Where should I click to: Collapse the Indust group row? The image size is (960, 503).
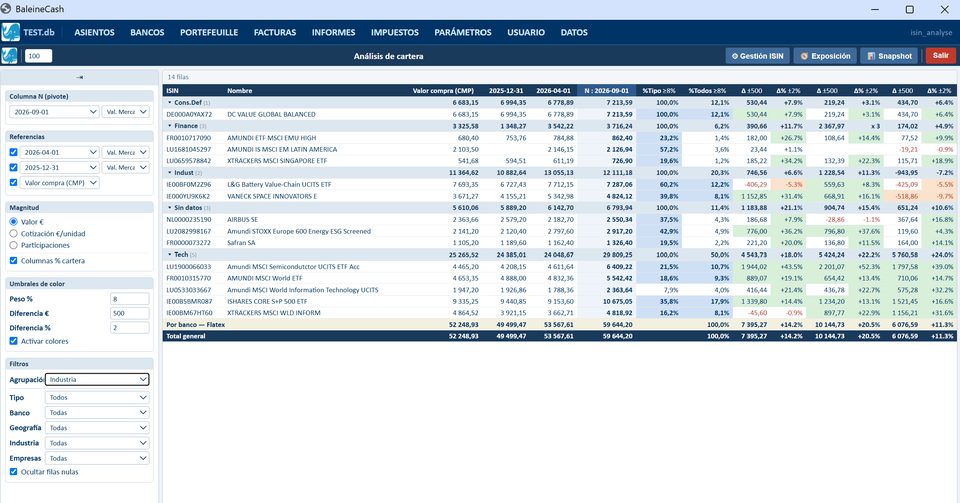tap(169, 173)
